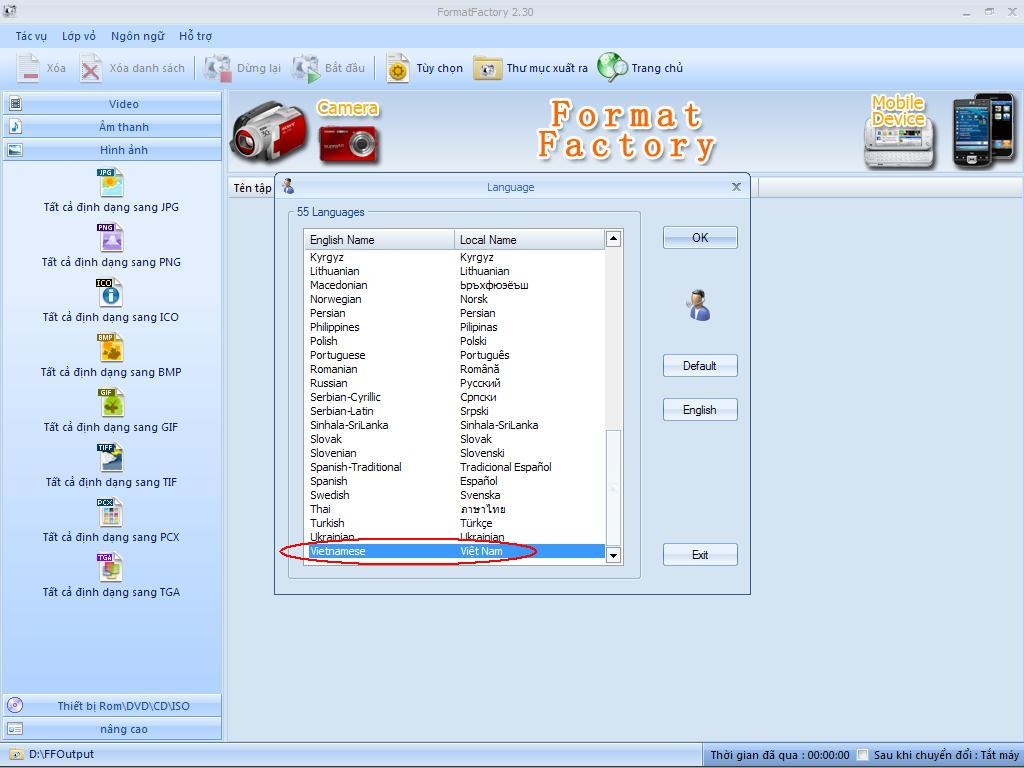The image size is (1024, 768).
Task: Select the Russian language row
Action: 455,383
